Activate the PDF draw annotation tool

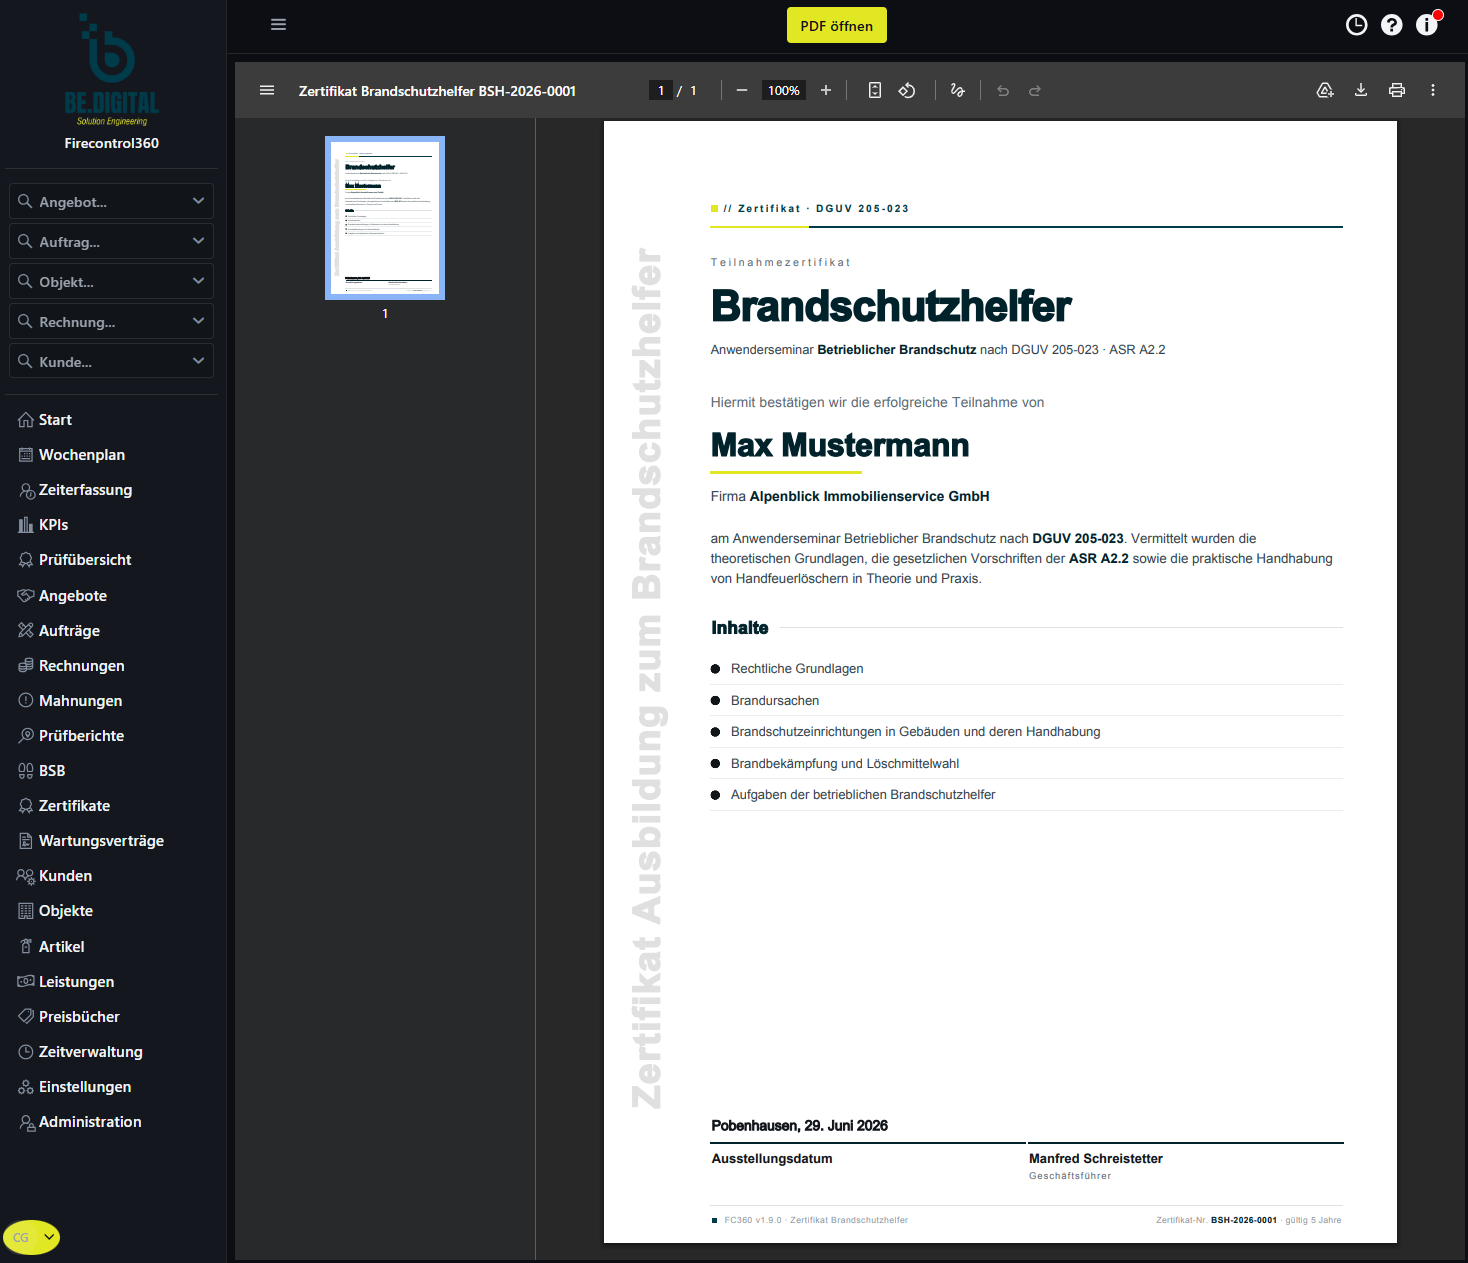coord(957,90)
